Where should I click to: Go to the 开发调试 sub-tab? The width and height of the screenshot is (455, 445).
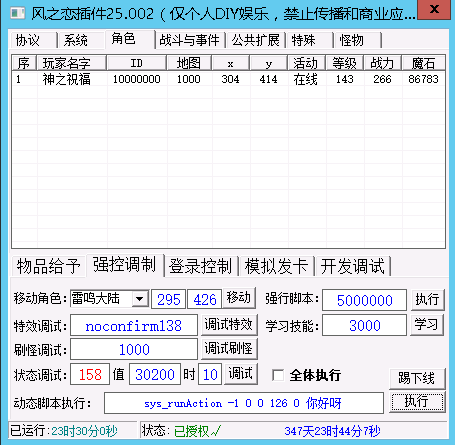pos(353,266)
